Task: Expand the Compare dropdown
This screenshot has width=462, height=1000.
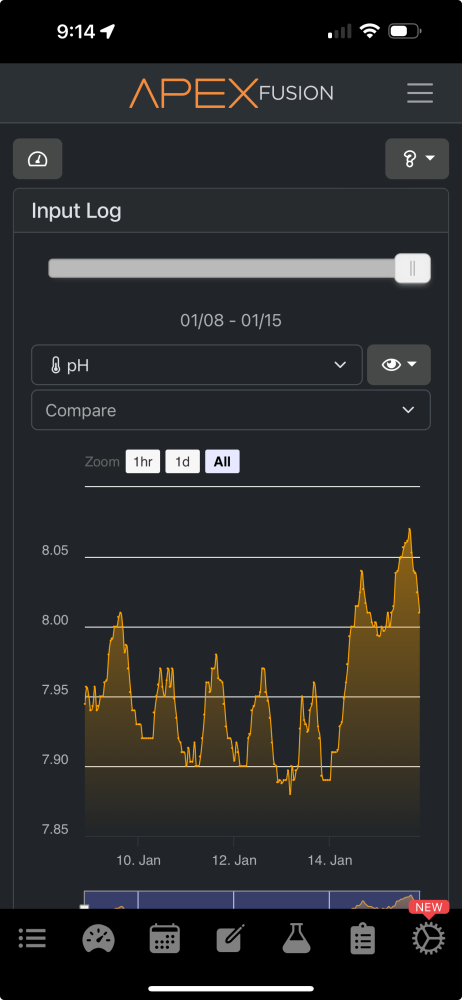Action: [231, 410]
